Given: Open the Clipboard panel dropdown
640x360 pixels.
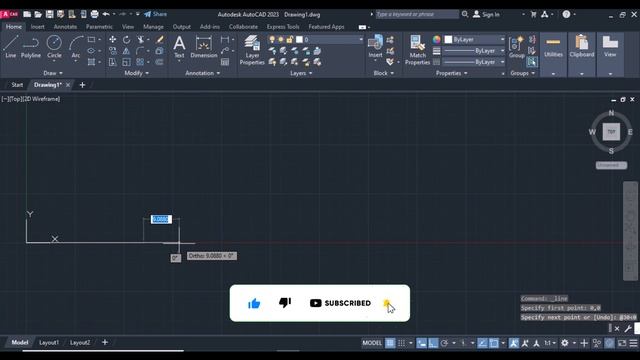Looking at the screenshot, I should pos(582,74).
